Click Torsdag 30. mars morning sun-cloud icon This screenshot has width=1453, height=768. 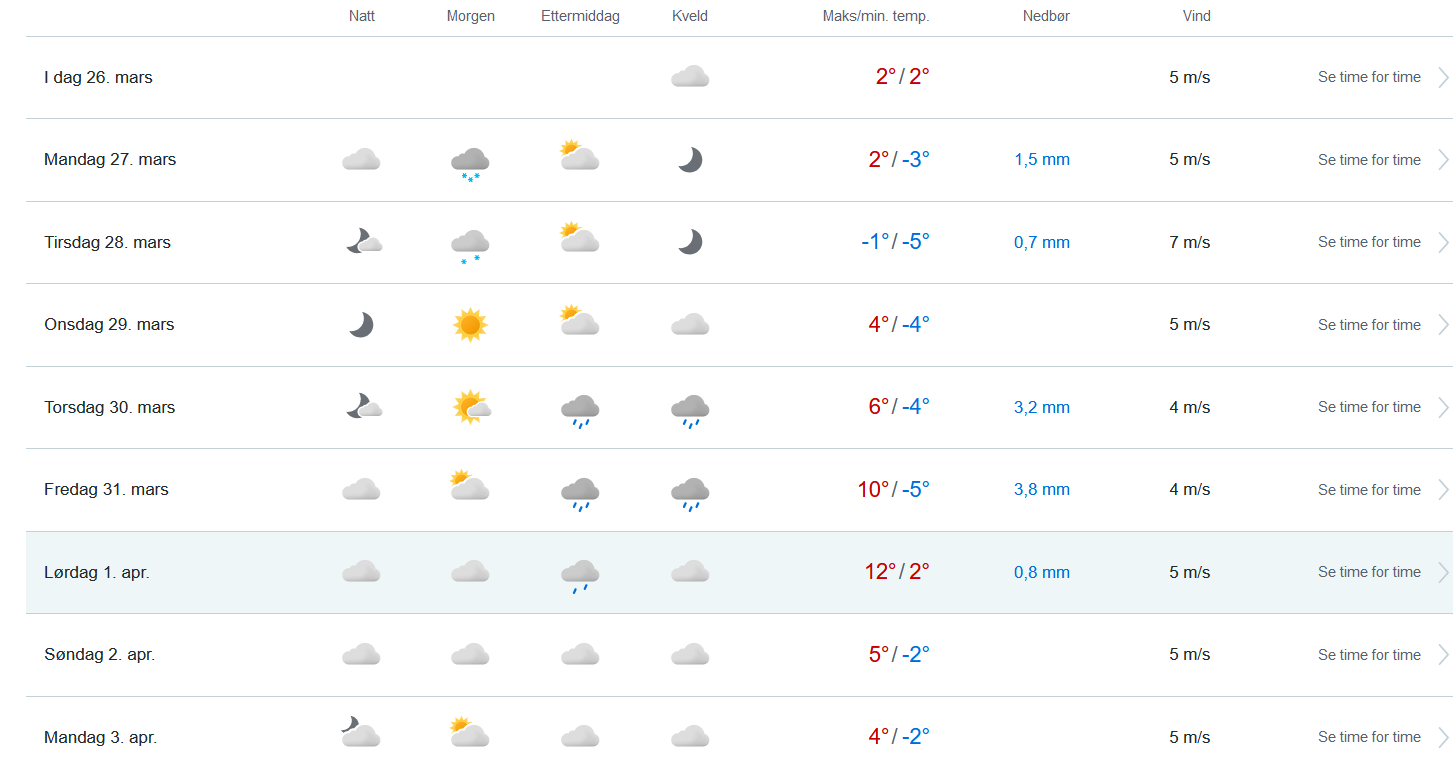pos(471,407)
